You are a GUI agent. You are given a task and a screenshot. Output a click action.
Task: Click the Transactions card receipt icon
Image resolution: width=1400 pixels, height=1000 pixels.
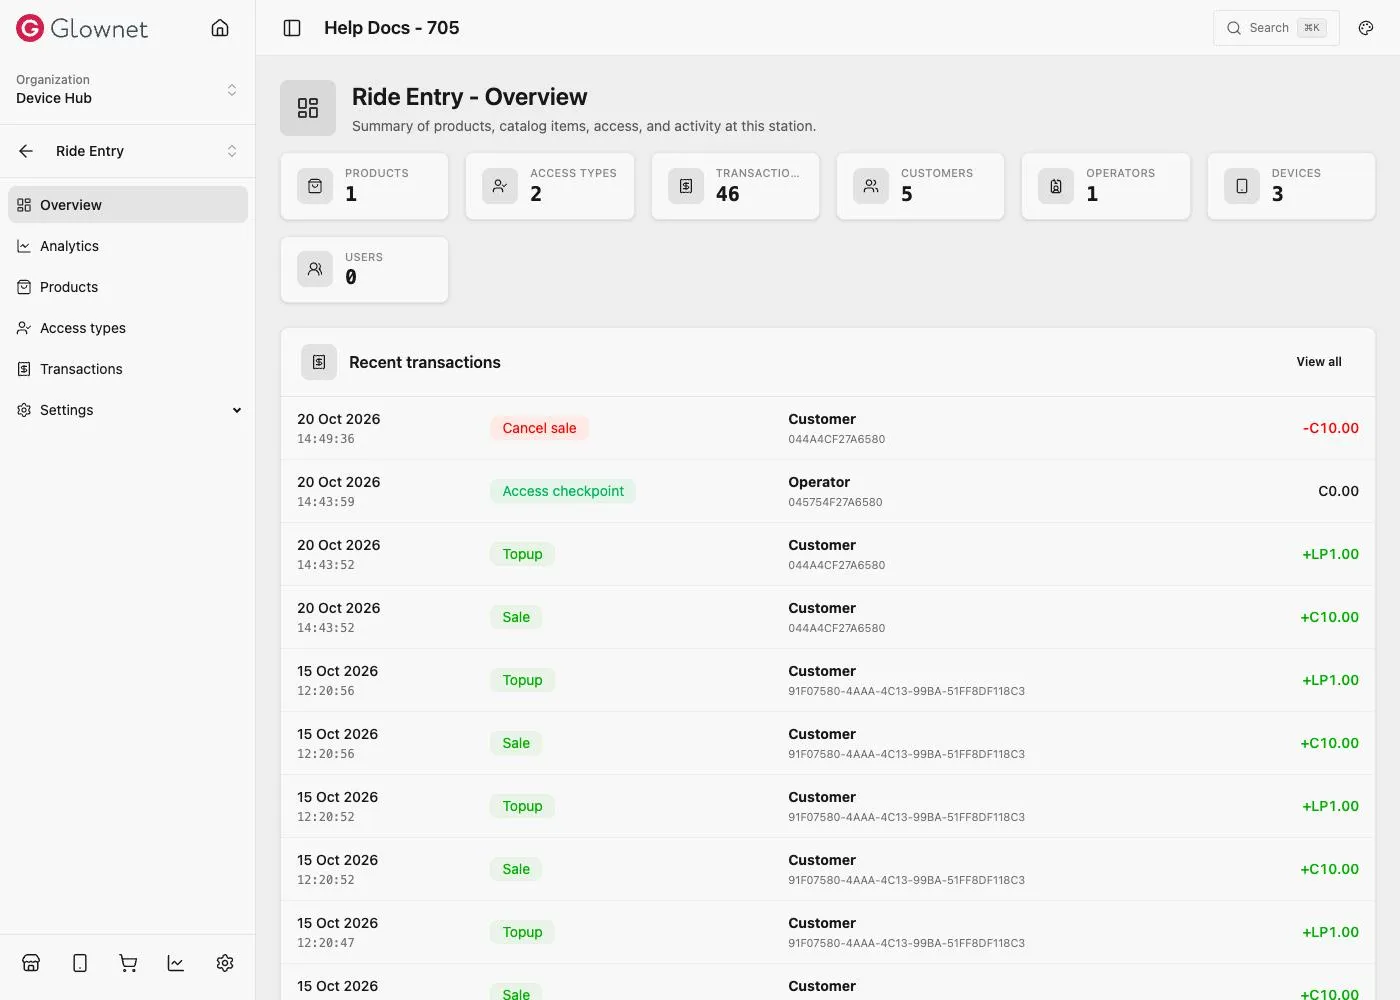tap(686, 186)
